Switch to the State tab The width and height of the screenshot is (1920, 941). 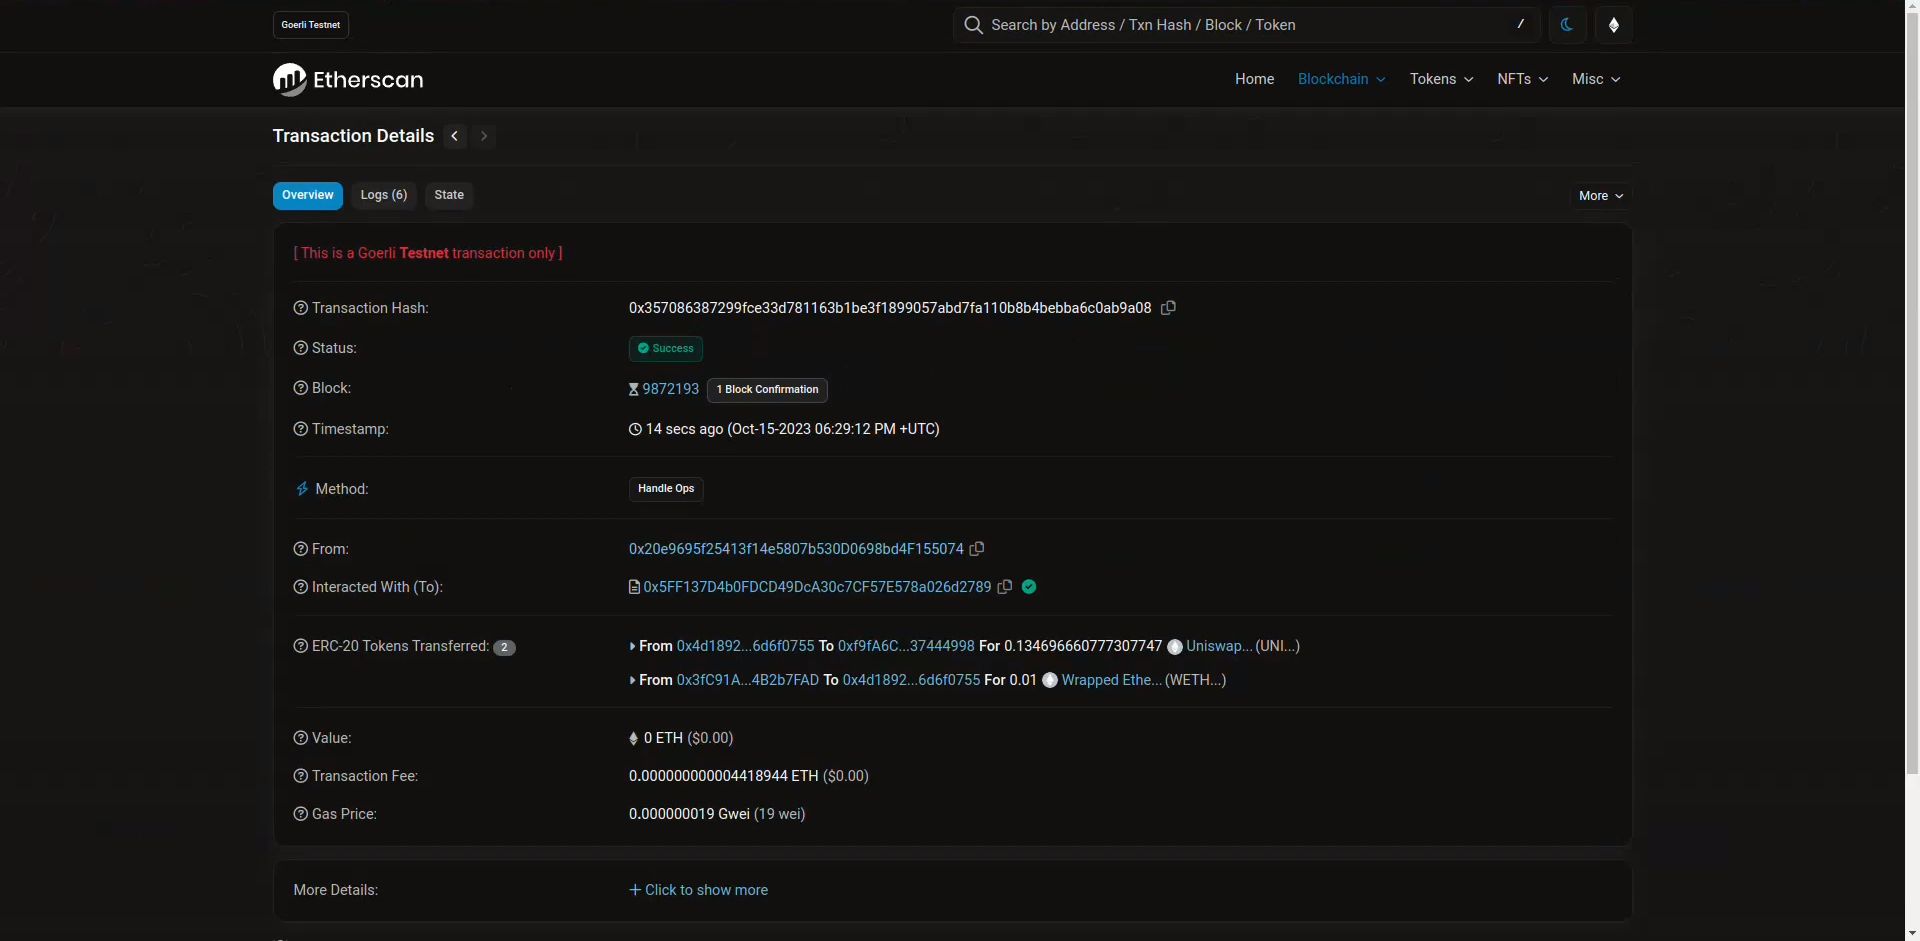click(x=449, y=196)
